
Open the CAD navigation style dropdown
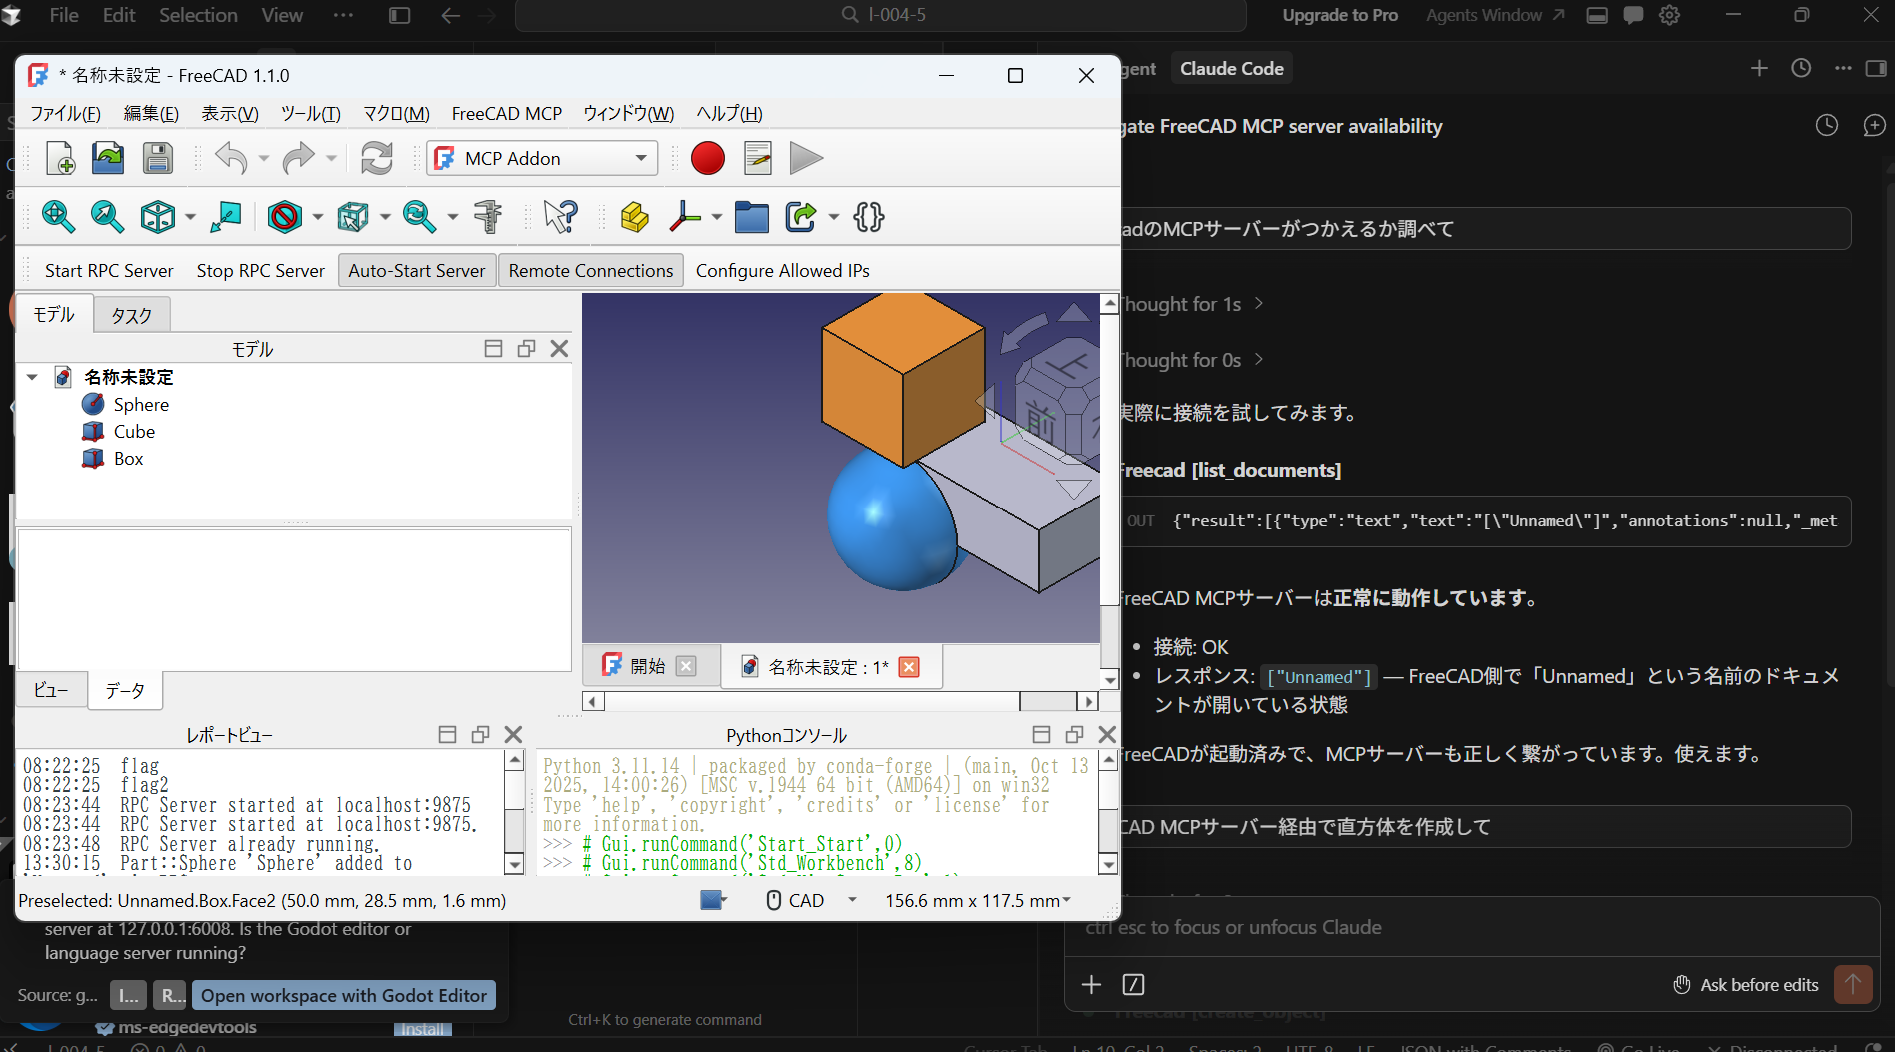tap(852, 900)
